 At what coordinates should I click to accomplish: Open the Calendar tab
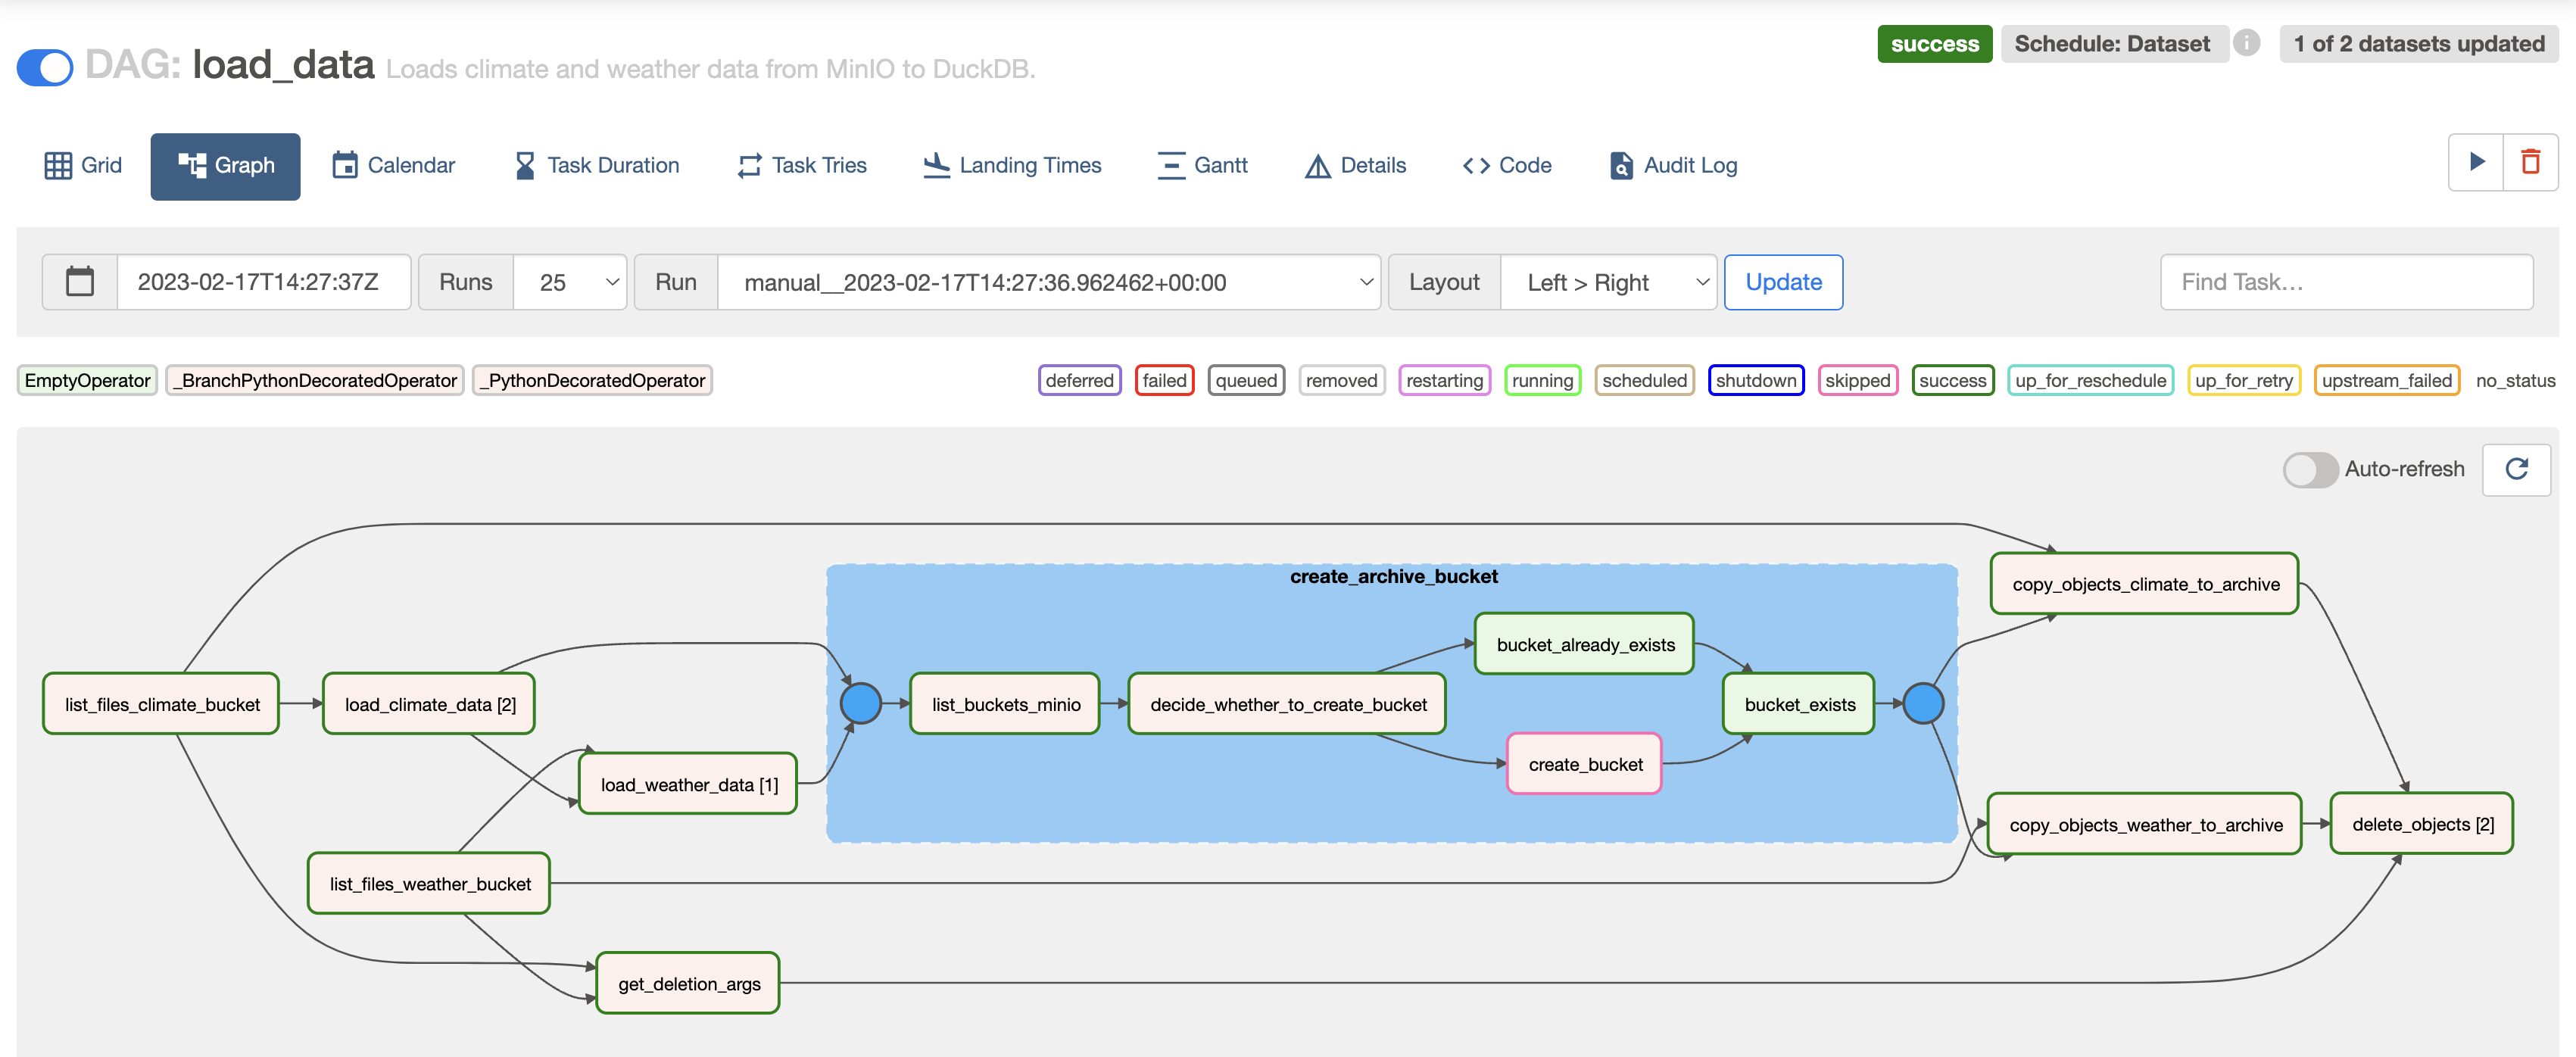[393, 165]
